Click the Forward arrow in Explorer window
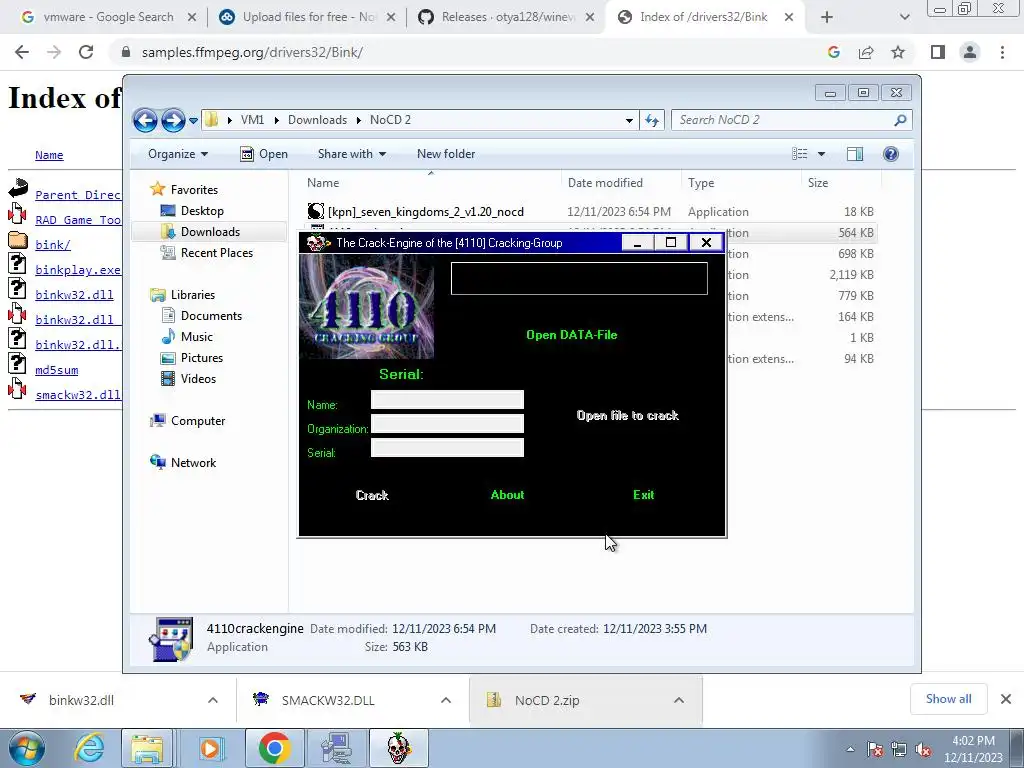The height and width of the screenshot is (768, 1024). pyautogui.click(x=173, y=120)
